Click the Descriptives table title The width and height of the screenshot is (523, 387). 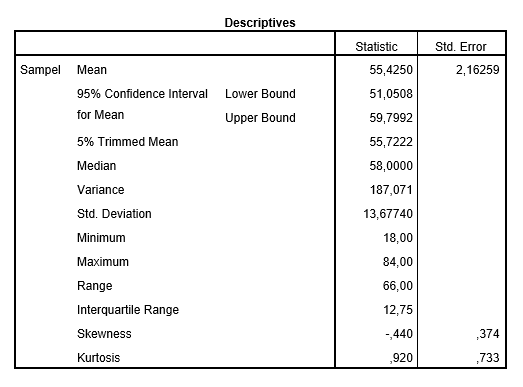click(x=260, y=23)
